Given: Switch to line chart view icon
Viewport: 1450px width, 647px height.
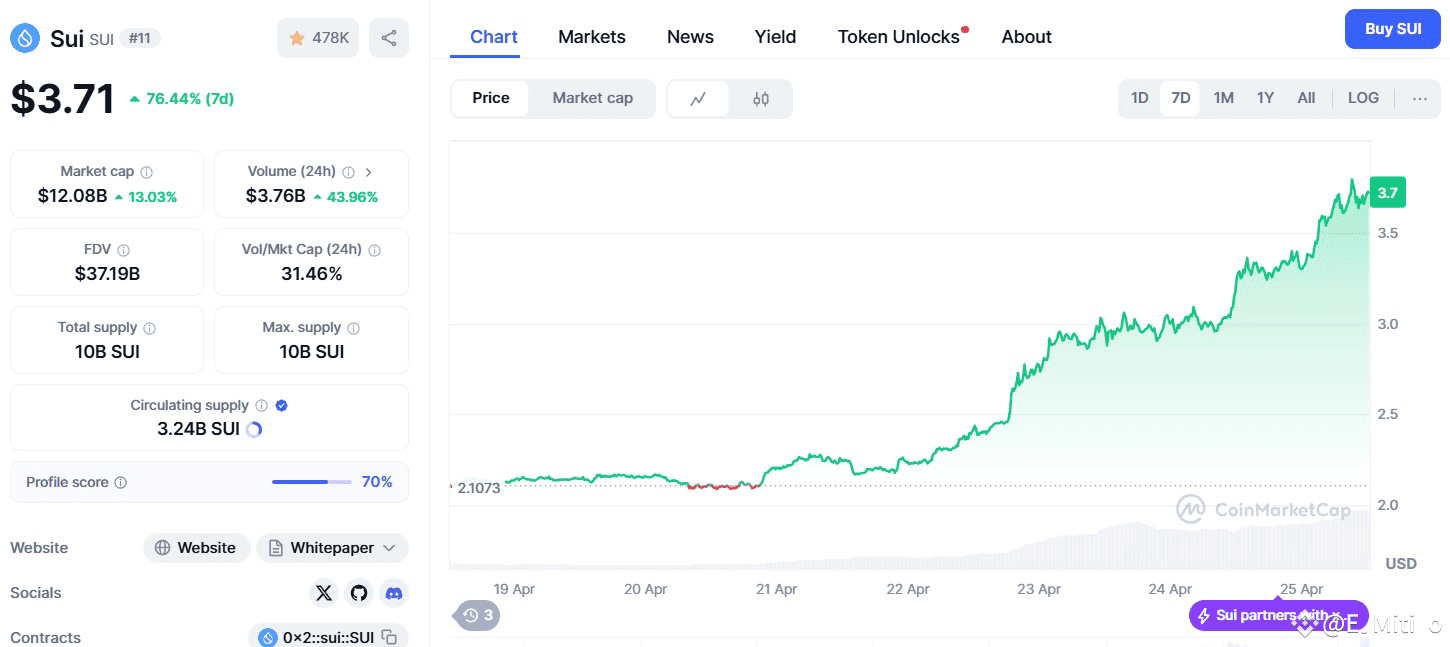Looking at the screenshot, I should pos(698,98).
